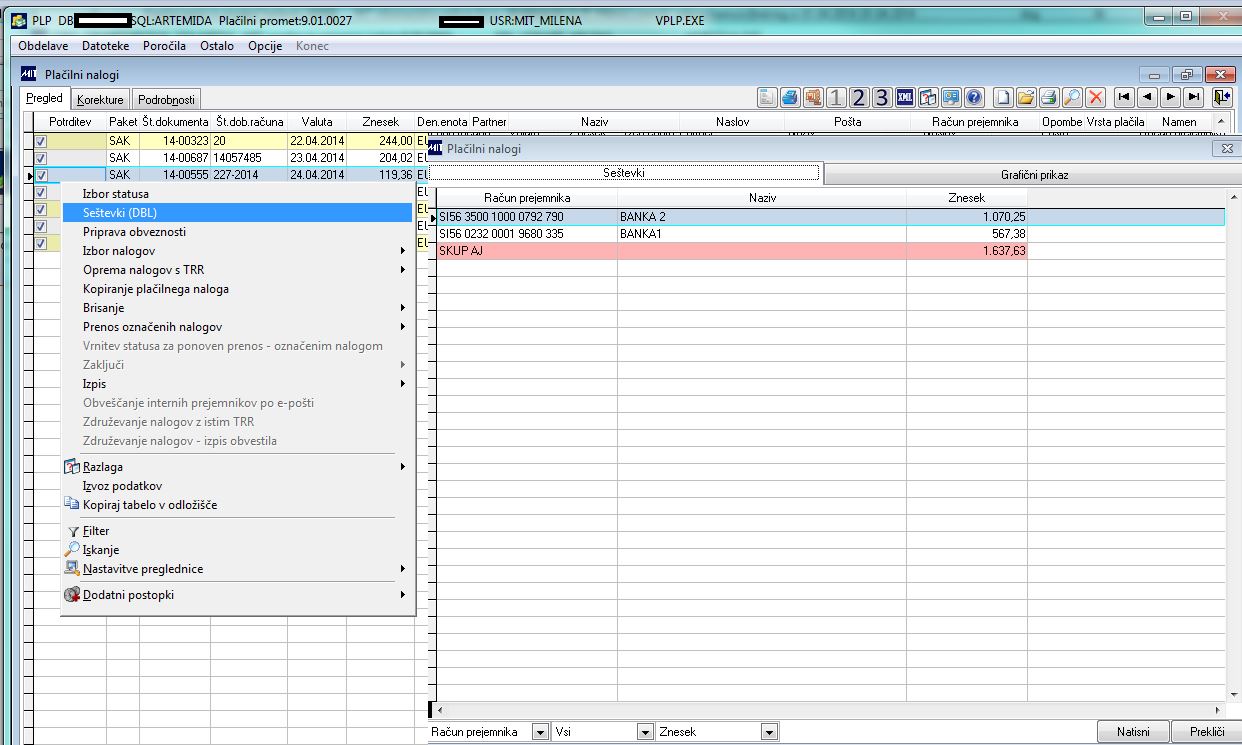The height and width of the screenshot is (745, 1242).
Task: Click the XML export icon
Action: point(904,97)
